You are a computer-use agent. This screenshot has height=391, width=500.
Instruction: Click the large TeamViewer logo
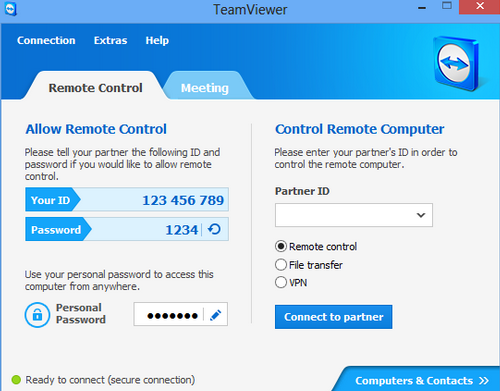click(x=456, y=63)
